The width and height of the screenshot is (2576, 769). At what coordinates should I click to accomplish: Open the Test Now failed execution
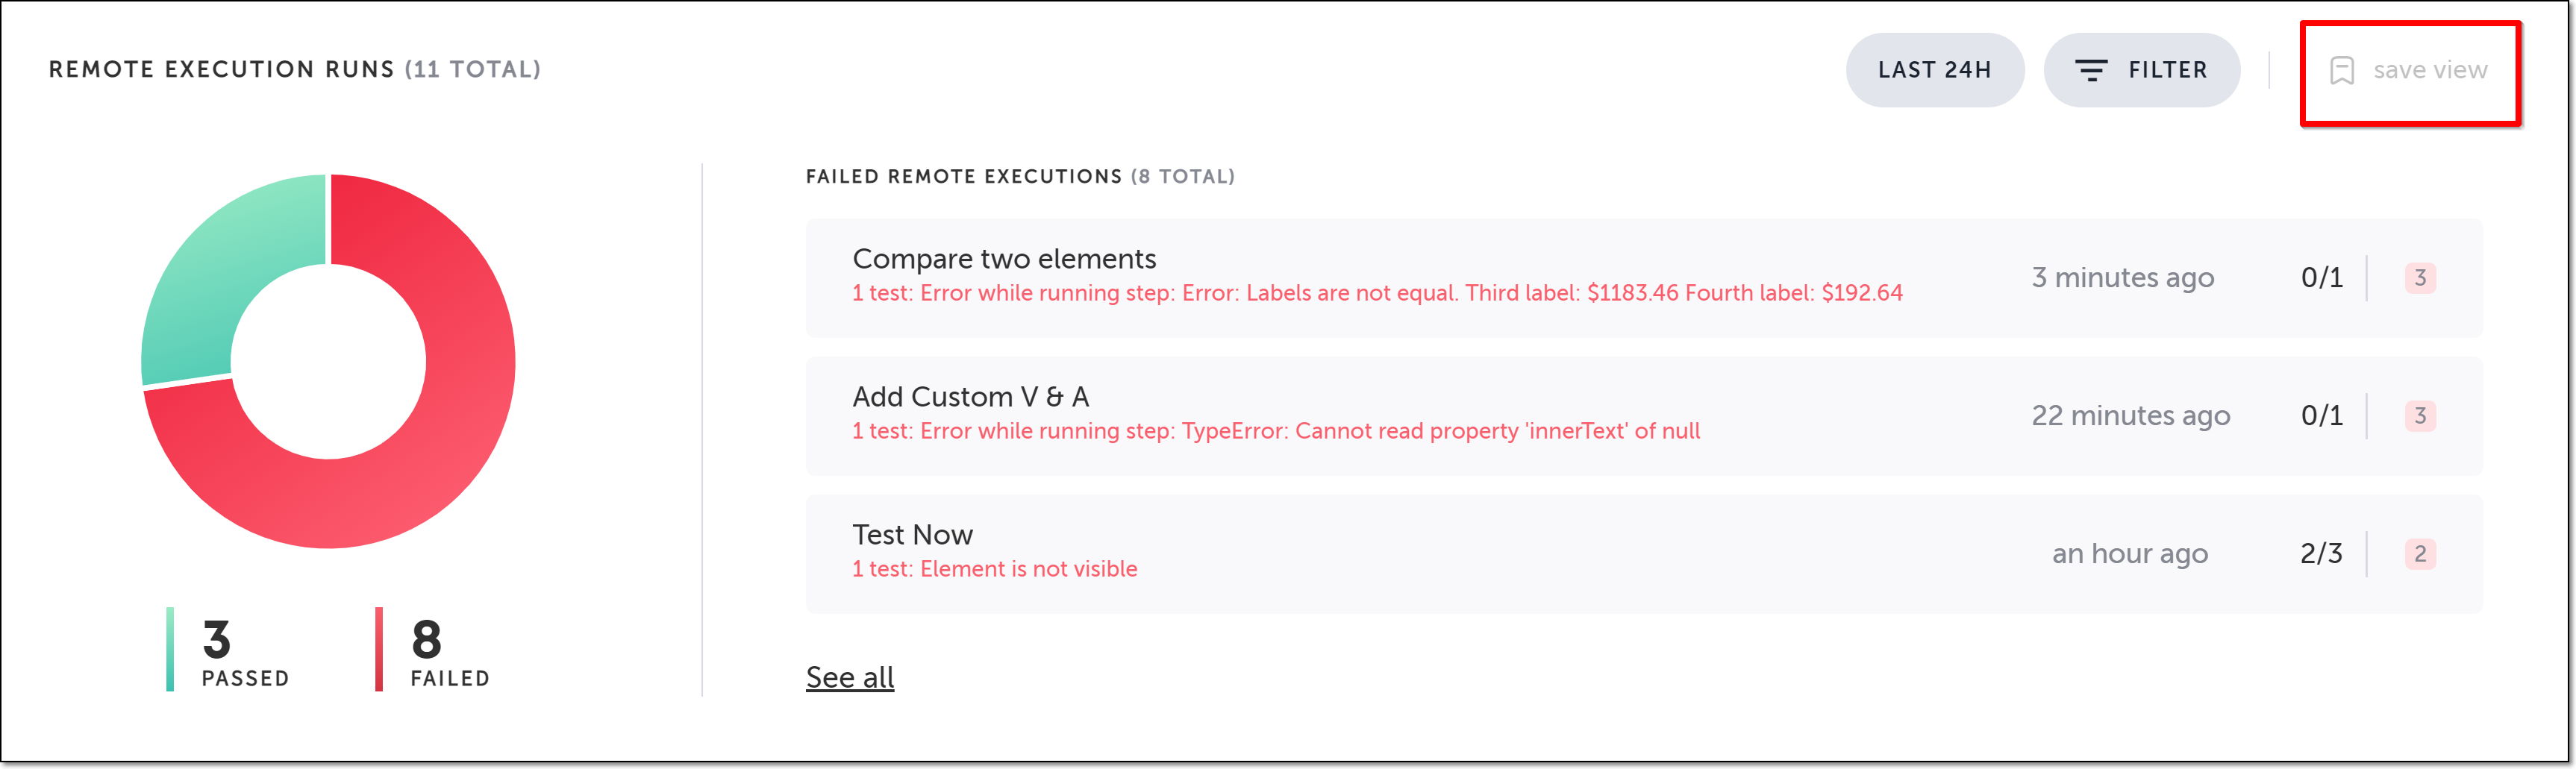pyautogui.click(x=912, y=535)
